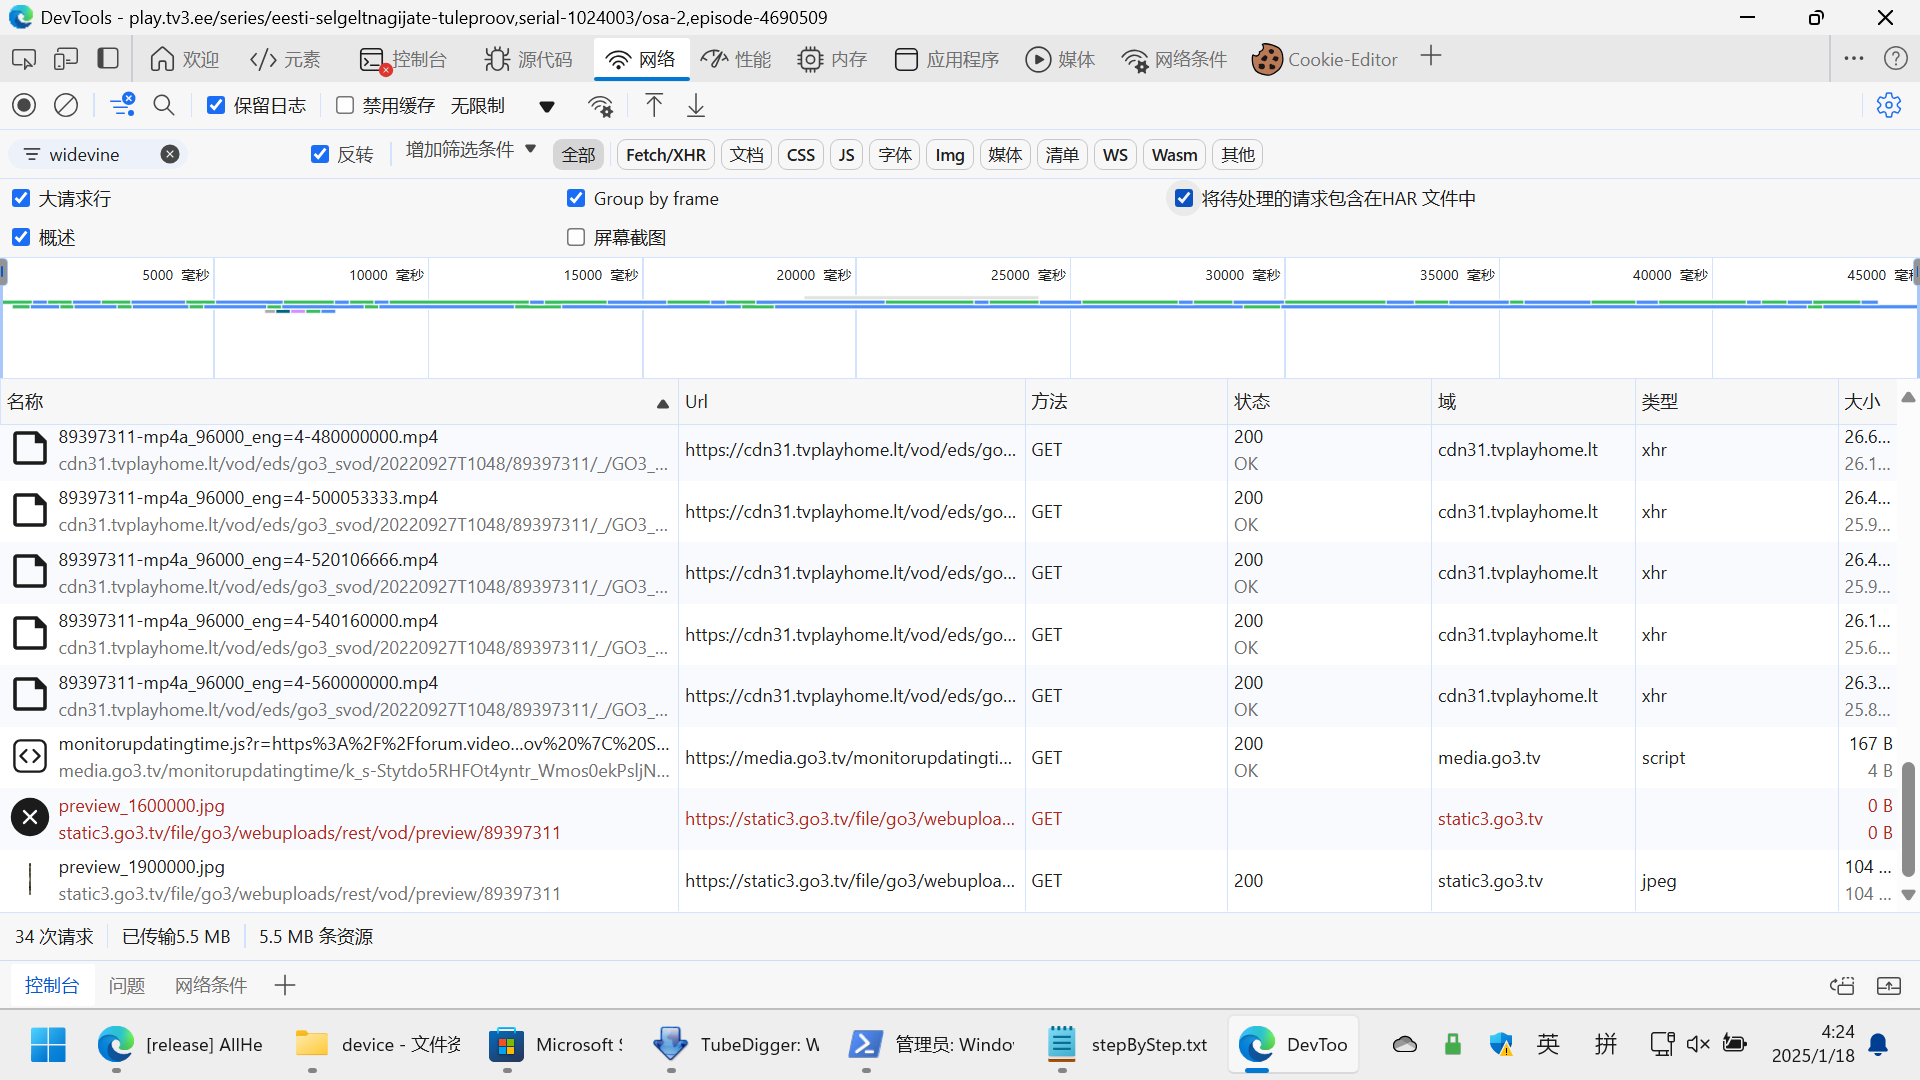Open network settings gear icon
The image size is (1920, 1080).
coord(1888,105)
